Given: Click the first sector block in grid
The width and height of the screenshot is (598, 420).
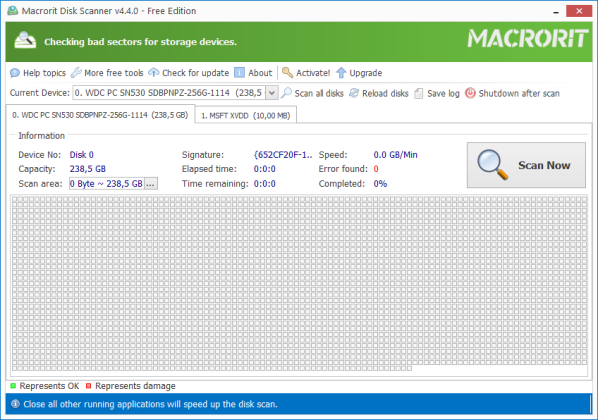Looking at the screenshot, I should pos(15,199).
